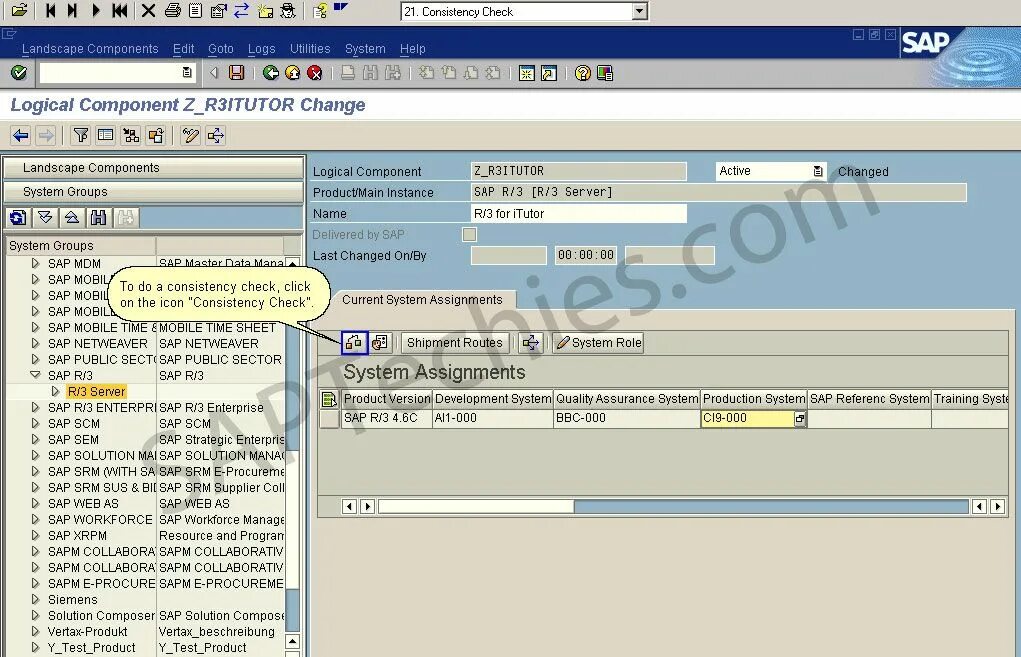Click the tutor open folder icon
The image size is (1021, 657).
point(20,10)
